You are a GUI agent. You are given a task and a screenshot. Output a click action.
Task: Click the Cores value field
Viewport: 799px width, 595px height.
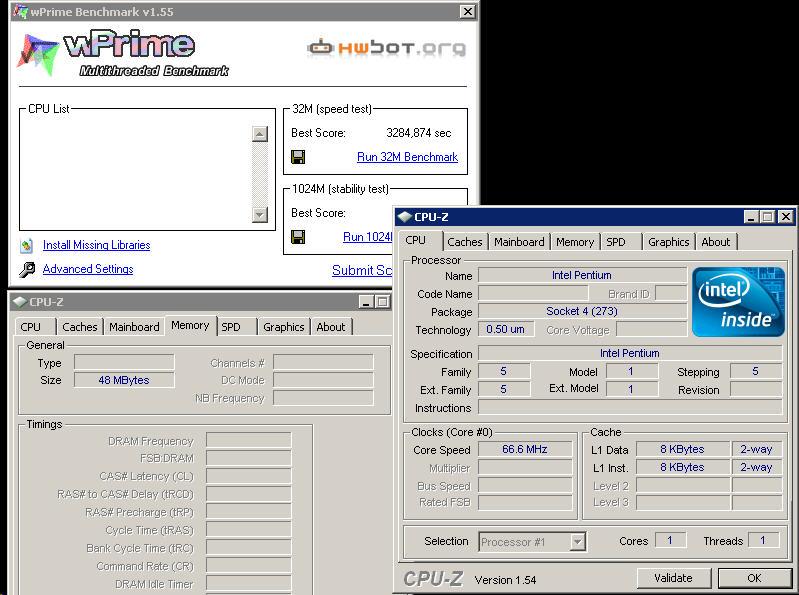[670, 540]
